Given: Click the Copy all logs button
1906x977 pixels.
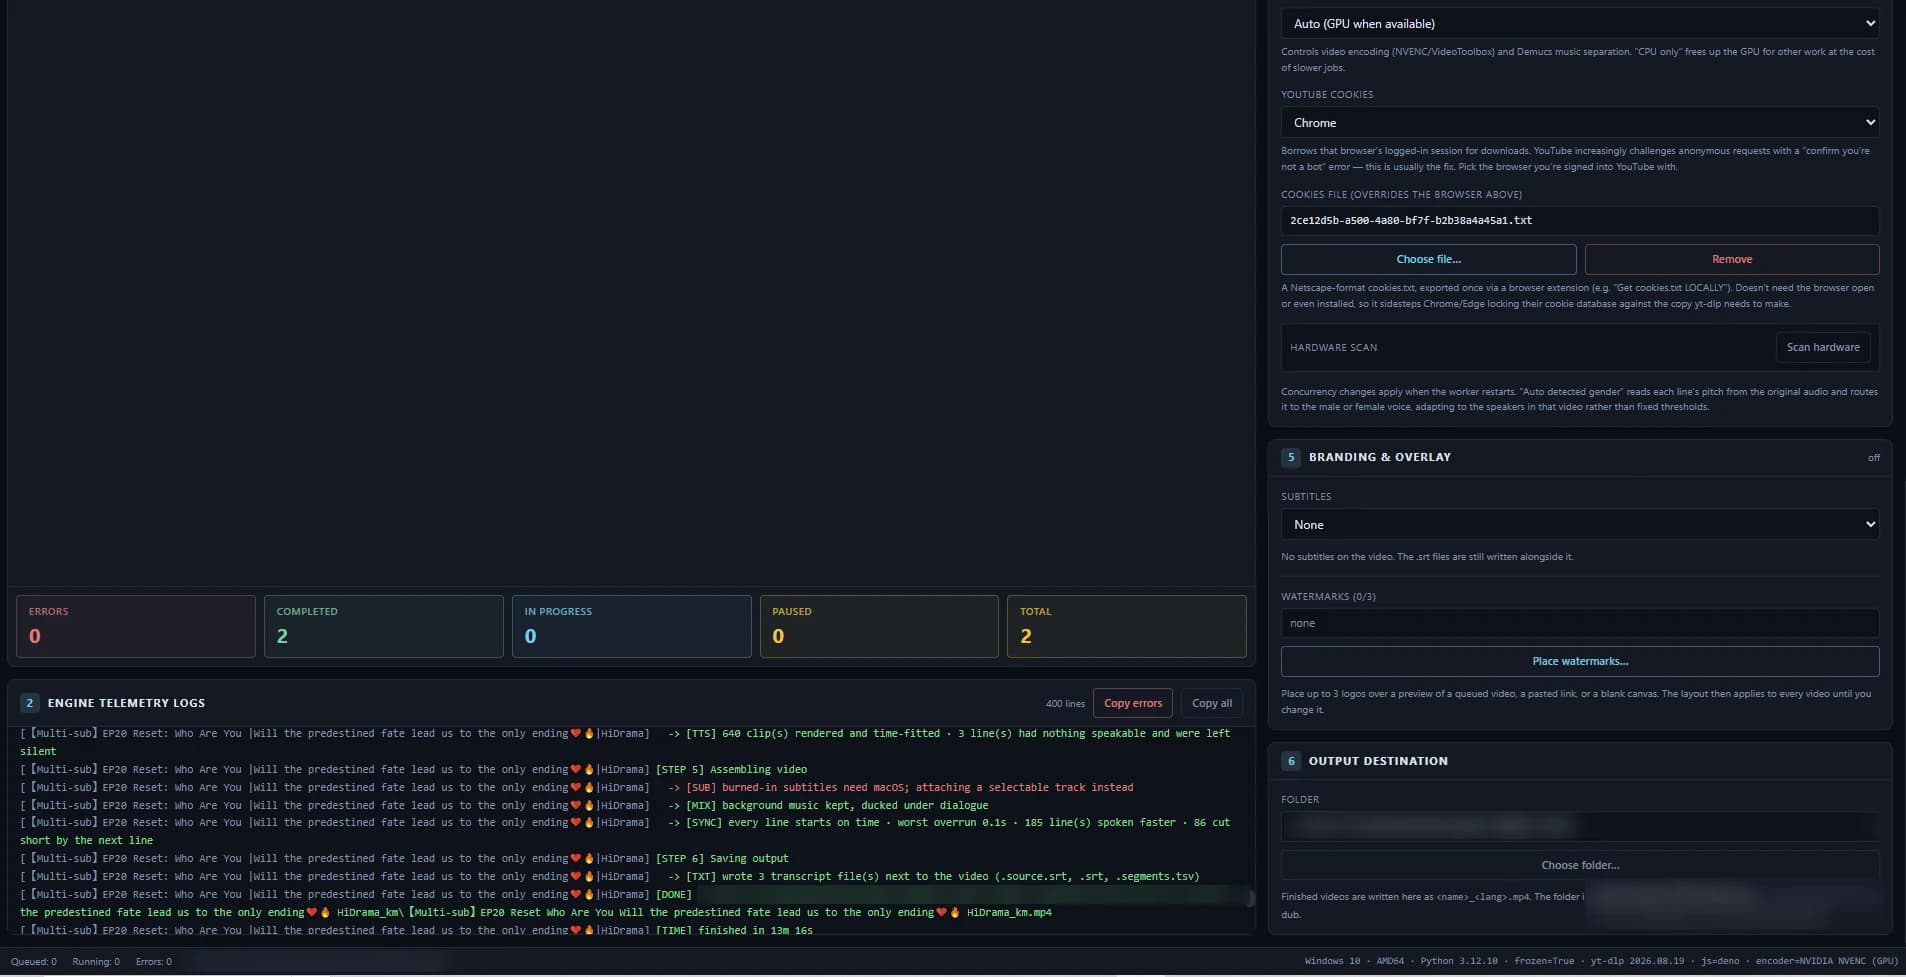Looking at the screenshot, I should click(x=1211, y=703).
